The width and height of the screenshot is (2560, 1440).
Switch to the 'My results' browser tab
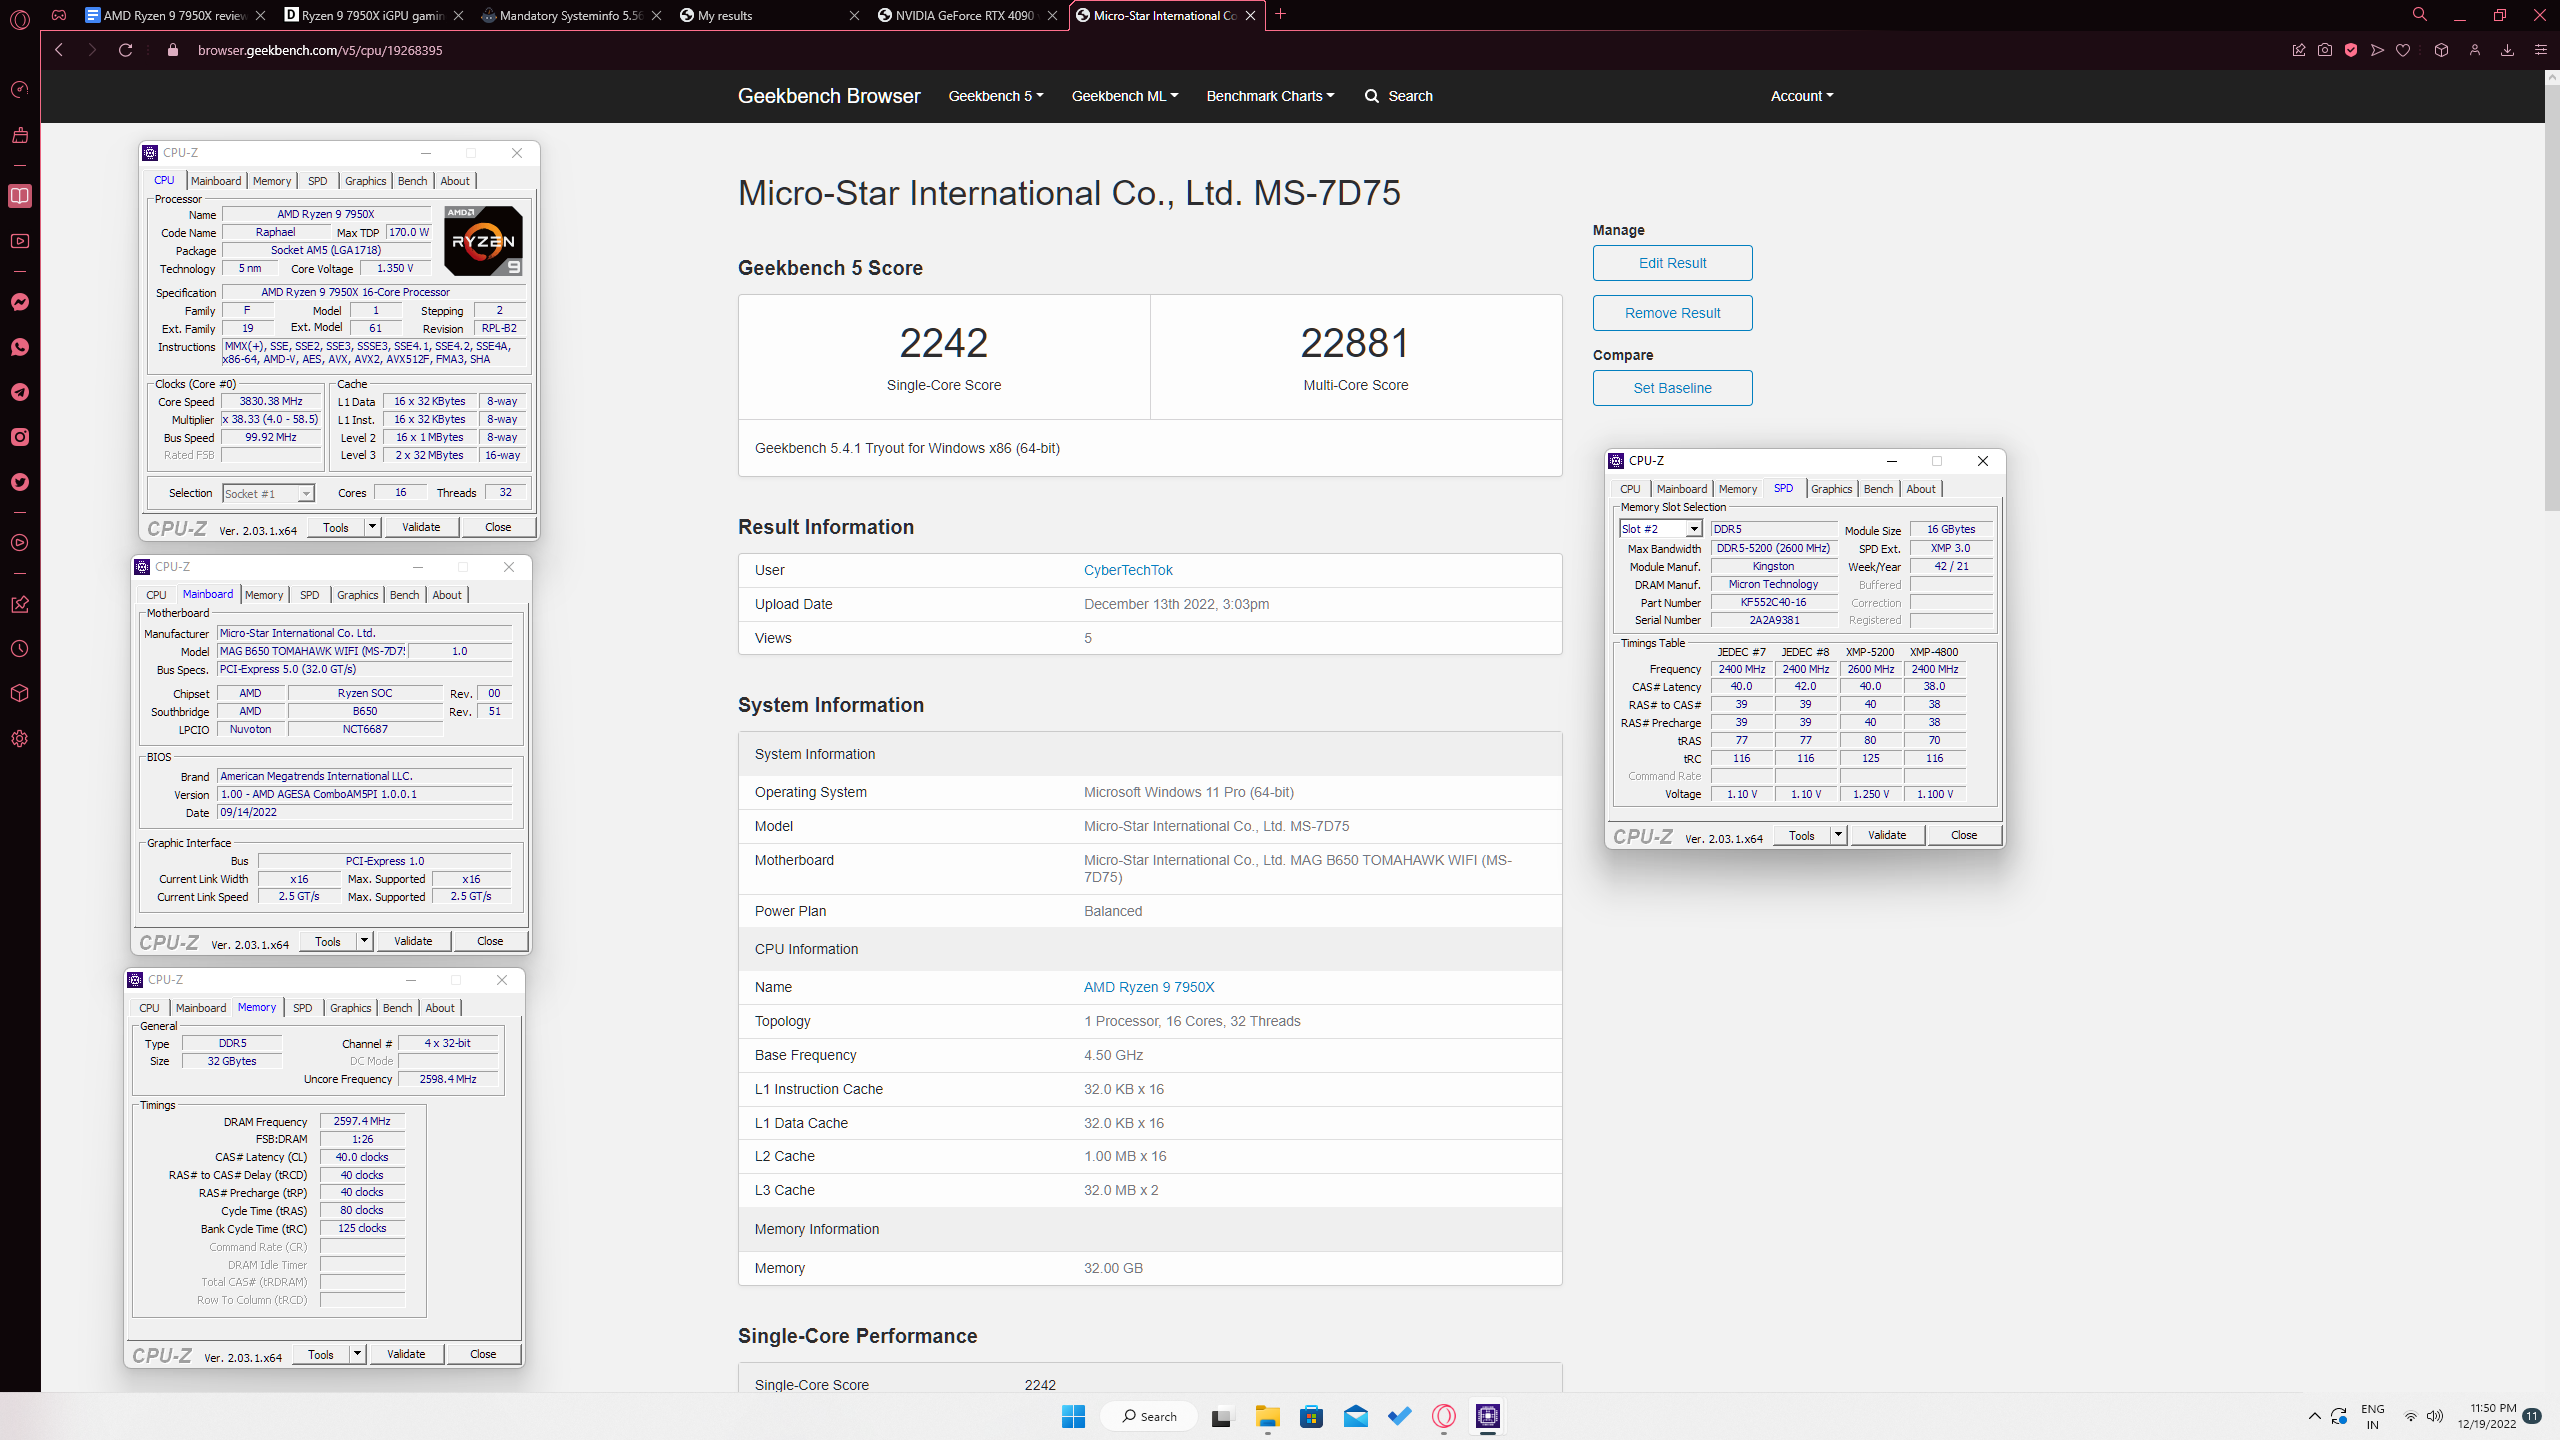coord(769,15)
